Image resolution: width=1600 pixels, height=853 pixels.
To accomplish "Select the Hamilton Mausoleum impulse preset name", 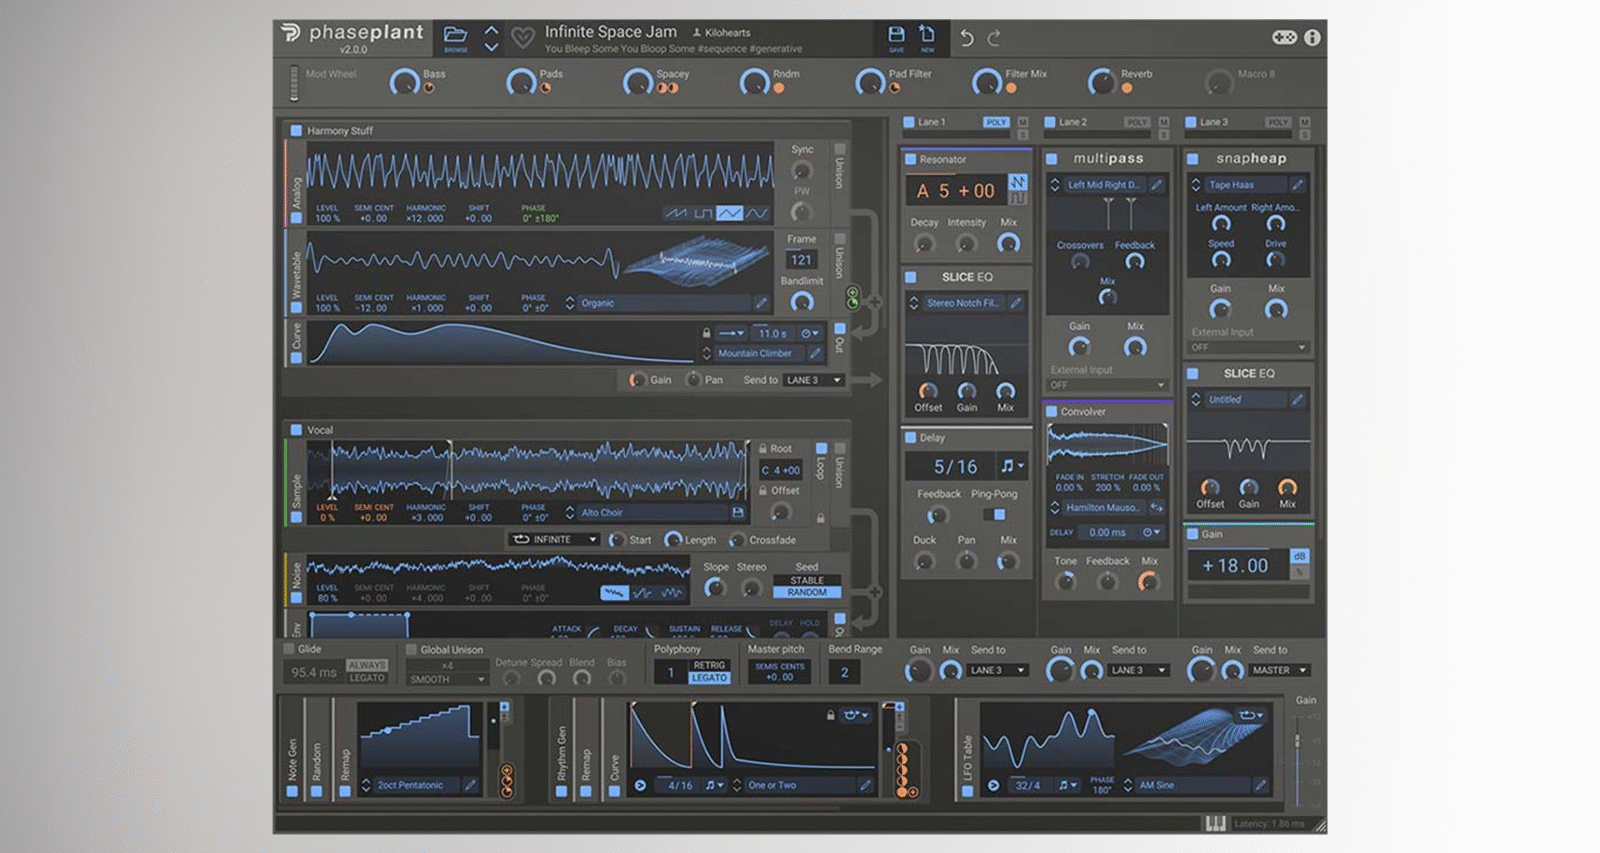I will pos(1104,508).
